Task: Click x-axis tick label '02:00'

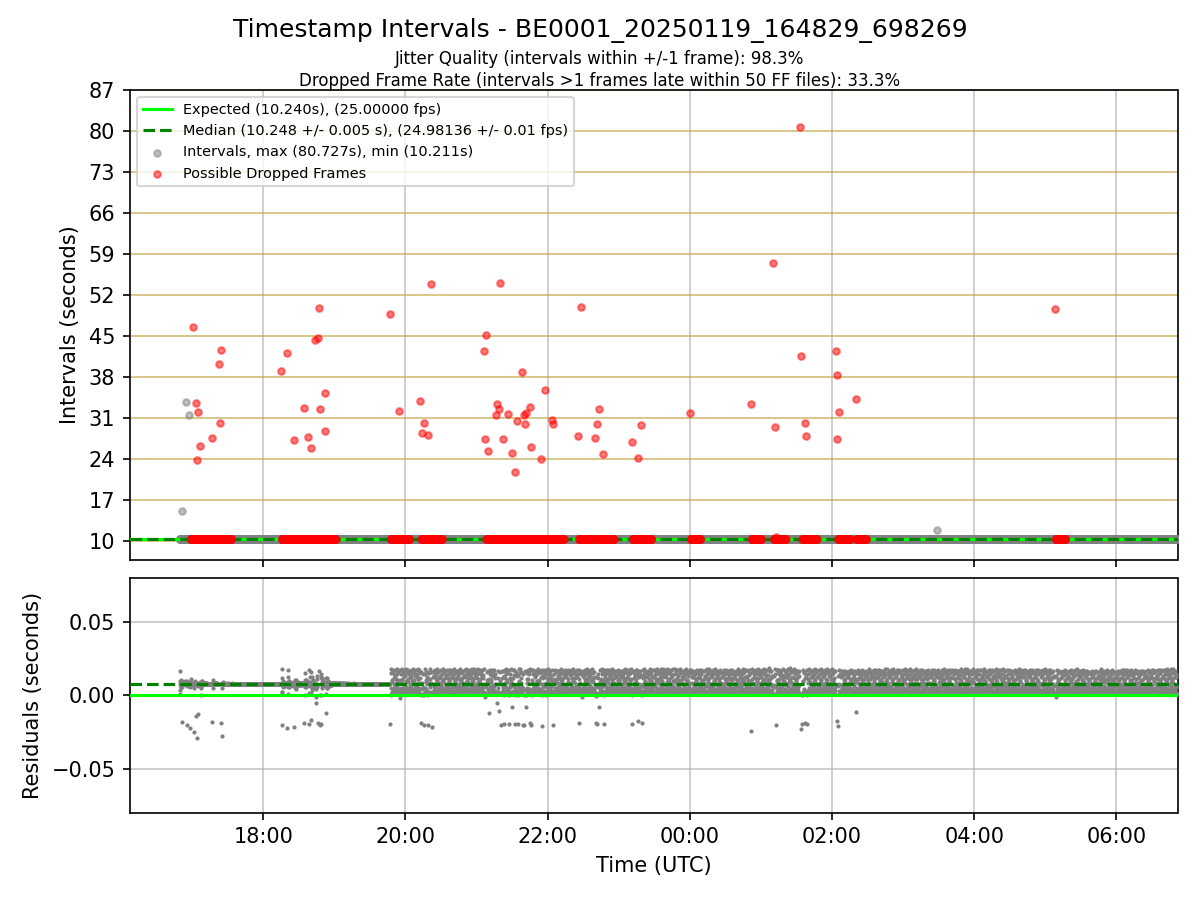Action: 832,835
